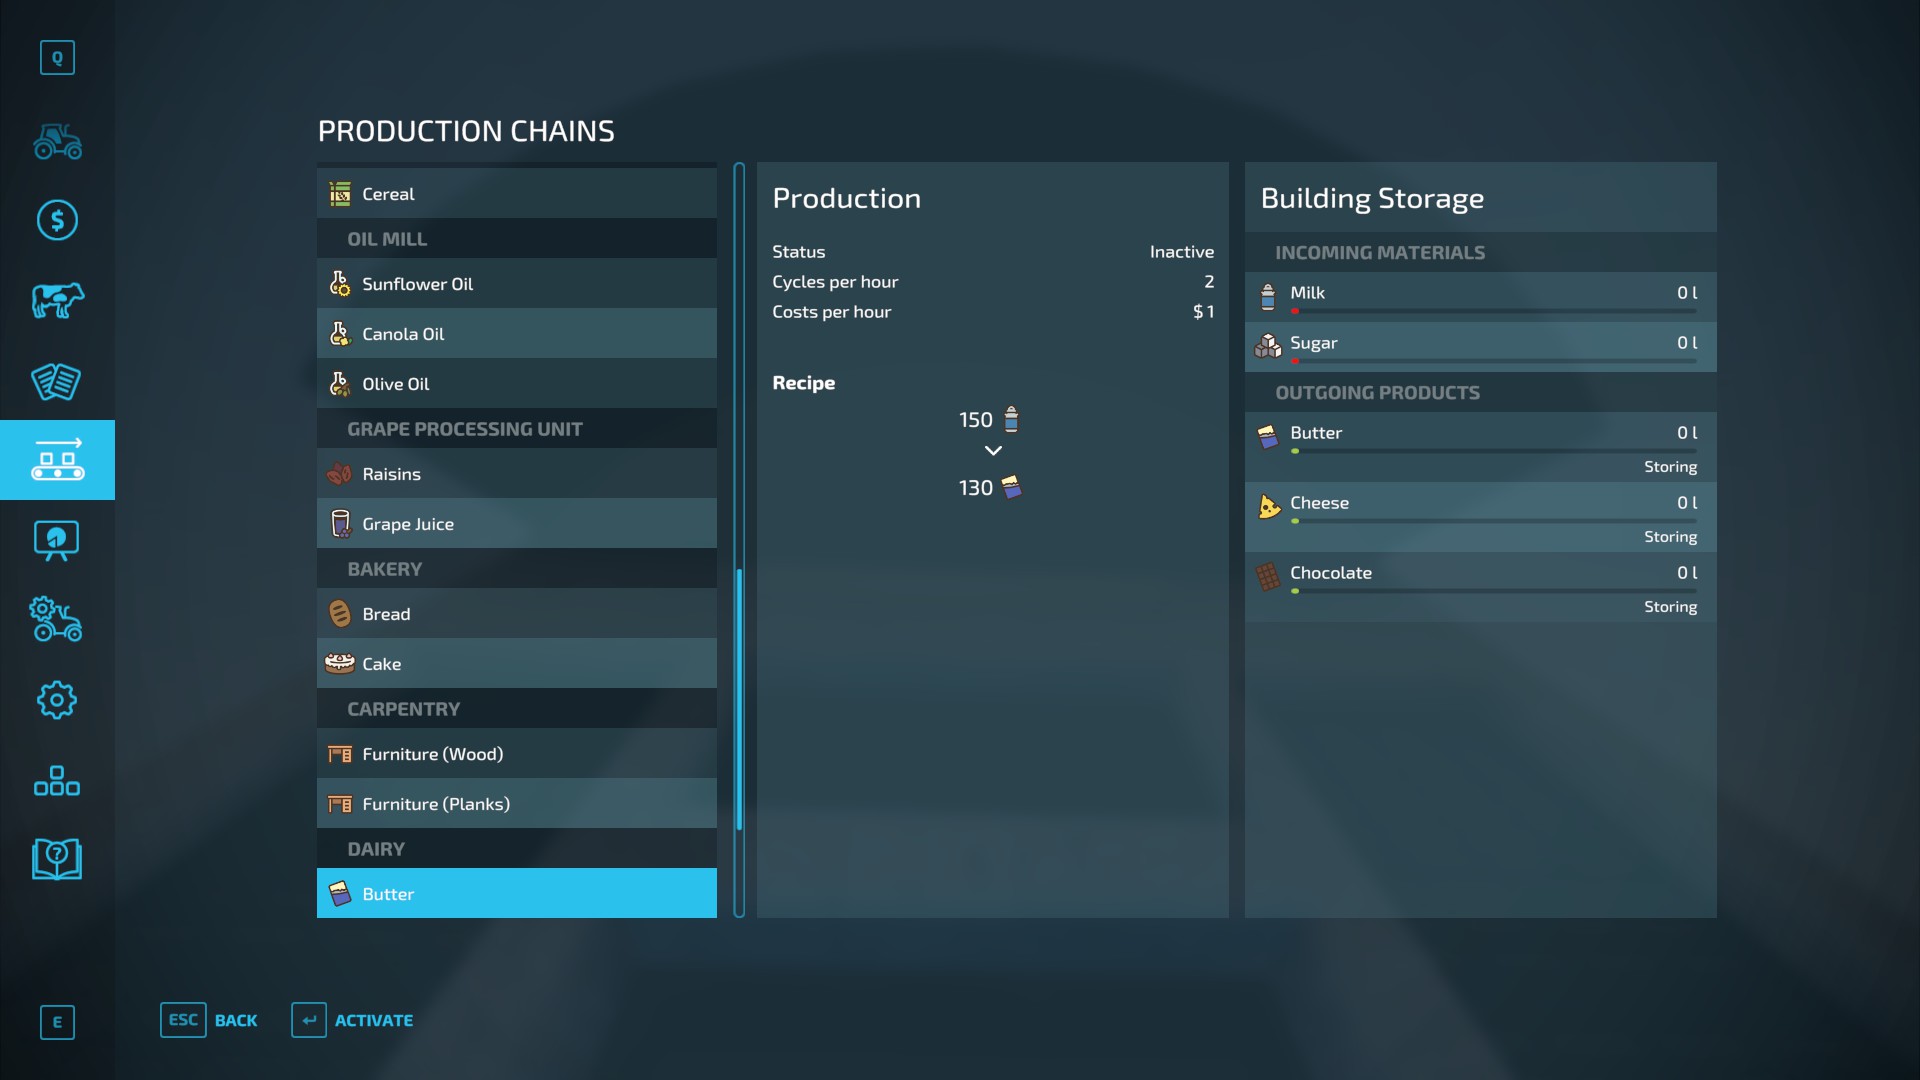Click the statistics presentation board icon

coord(57,541)
